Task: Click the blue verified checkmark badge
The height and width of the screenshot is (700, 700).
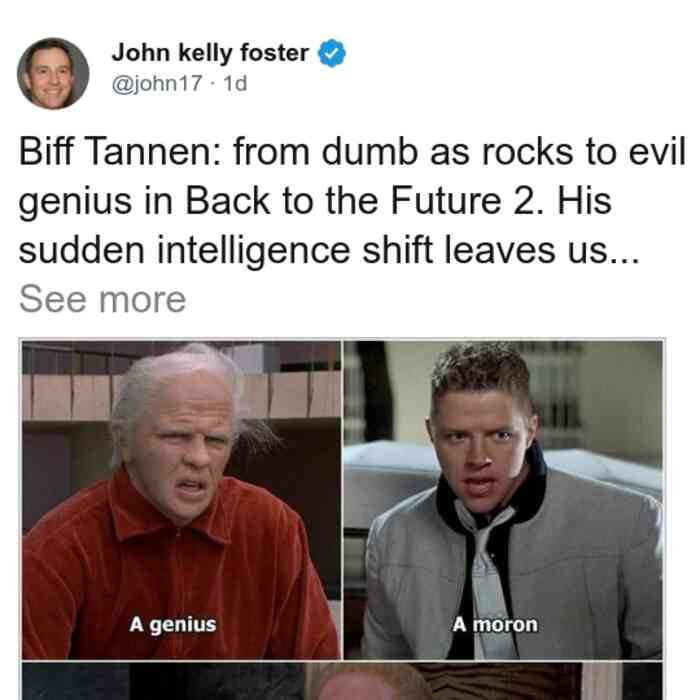Action: (332, 53)
